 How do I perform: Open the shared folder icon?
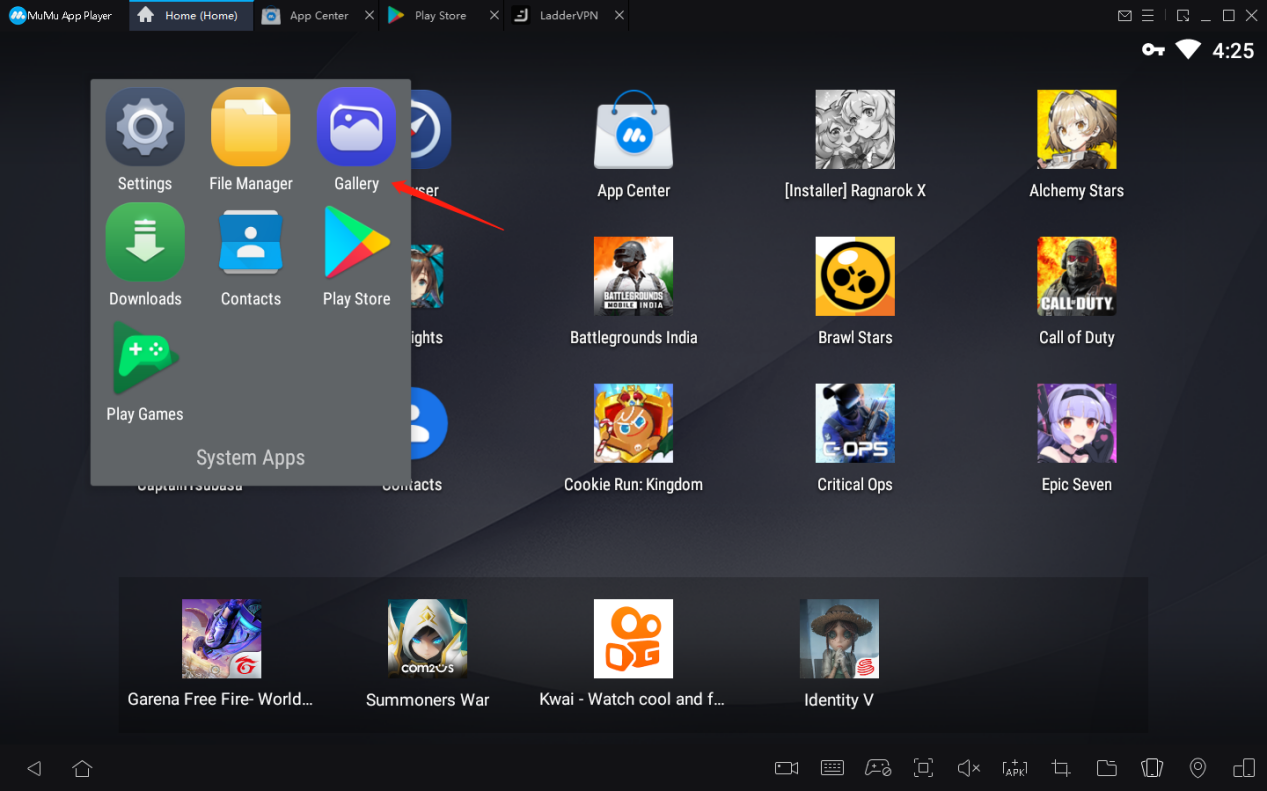pos(1106,768)
